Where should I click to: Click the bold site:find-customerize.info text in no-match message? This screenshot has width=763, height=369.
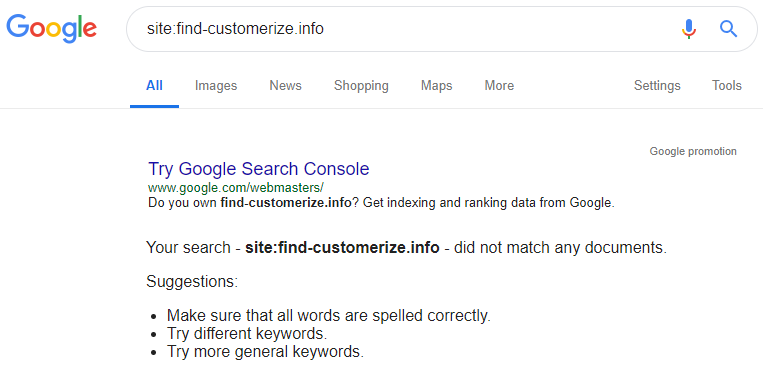(x=342, y=248)
